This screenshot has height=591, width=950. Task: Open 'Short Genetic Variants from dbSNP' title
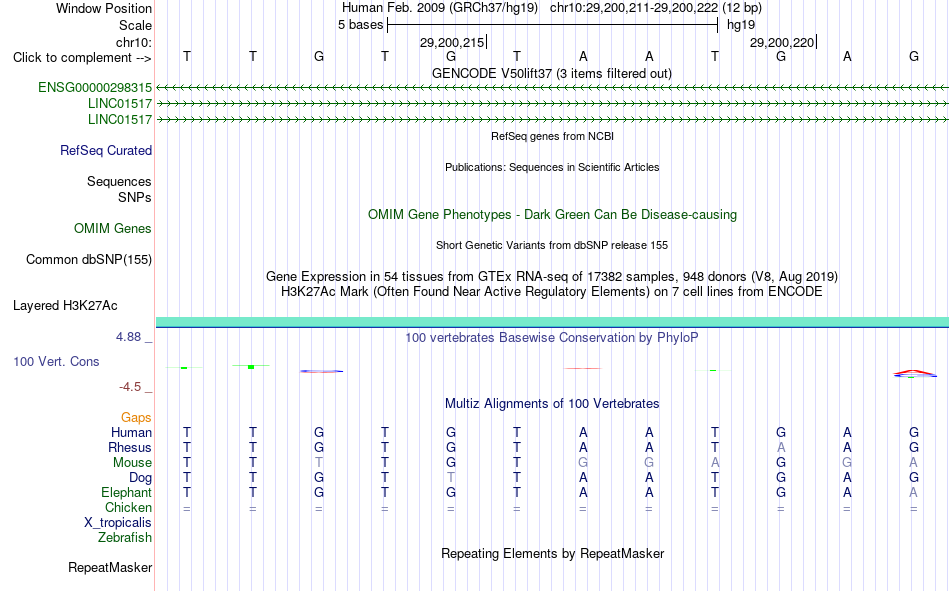tap(552, 245)
